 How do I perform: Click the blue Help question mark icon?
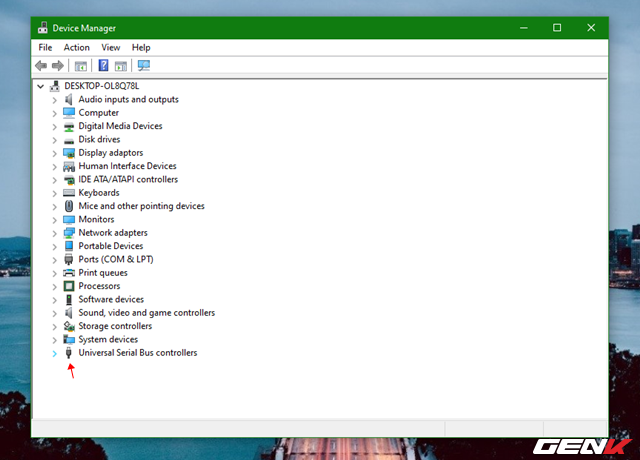coord(103,66)
